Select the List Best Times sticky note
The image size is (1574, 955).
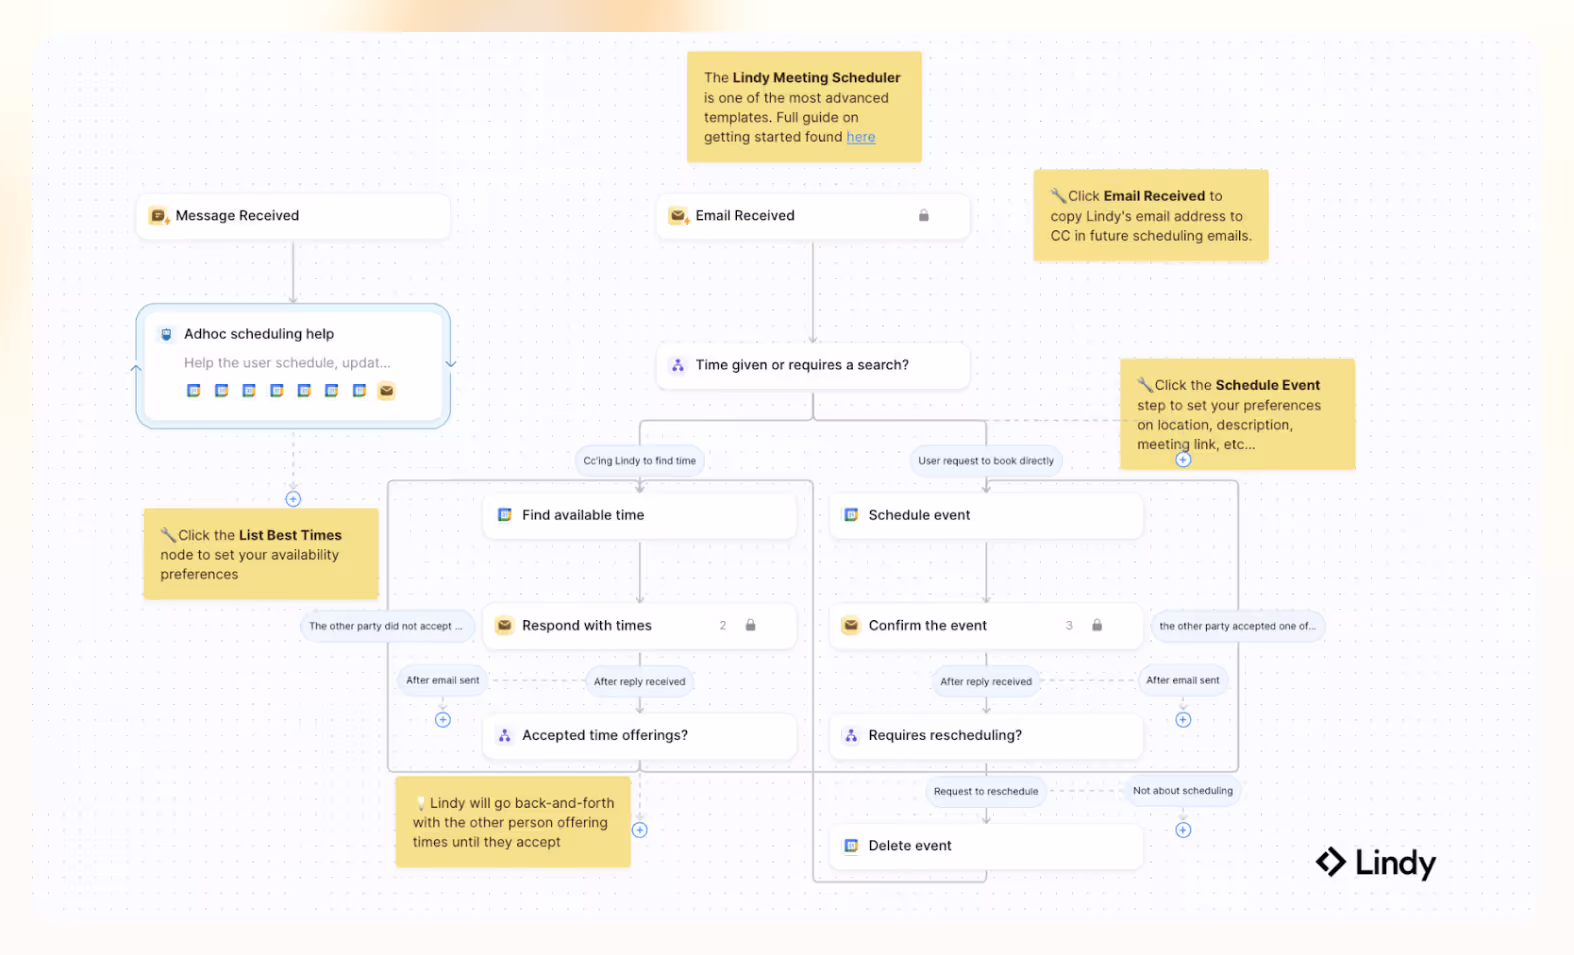coord(261,555)
